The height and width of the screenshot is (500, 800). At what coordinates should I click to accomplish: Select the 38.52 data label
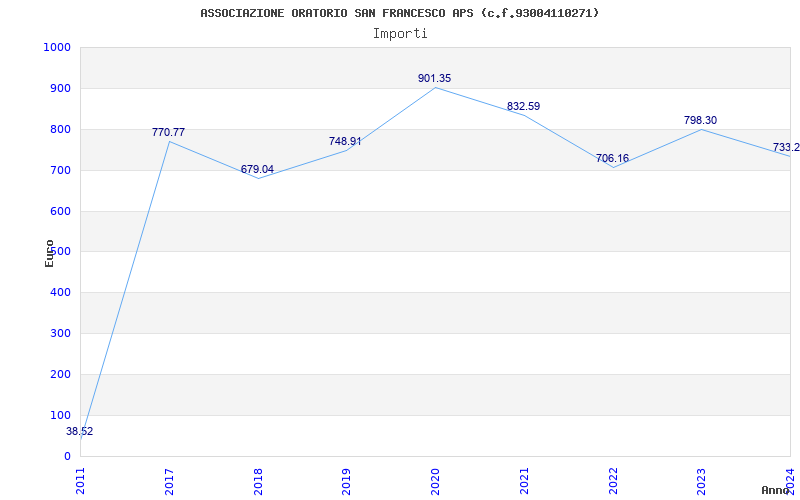pyautogui.click(x=80, y=432)
